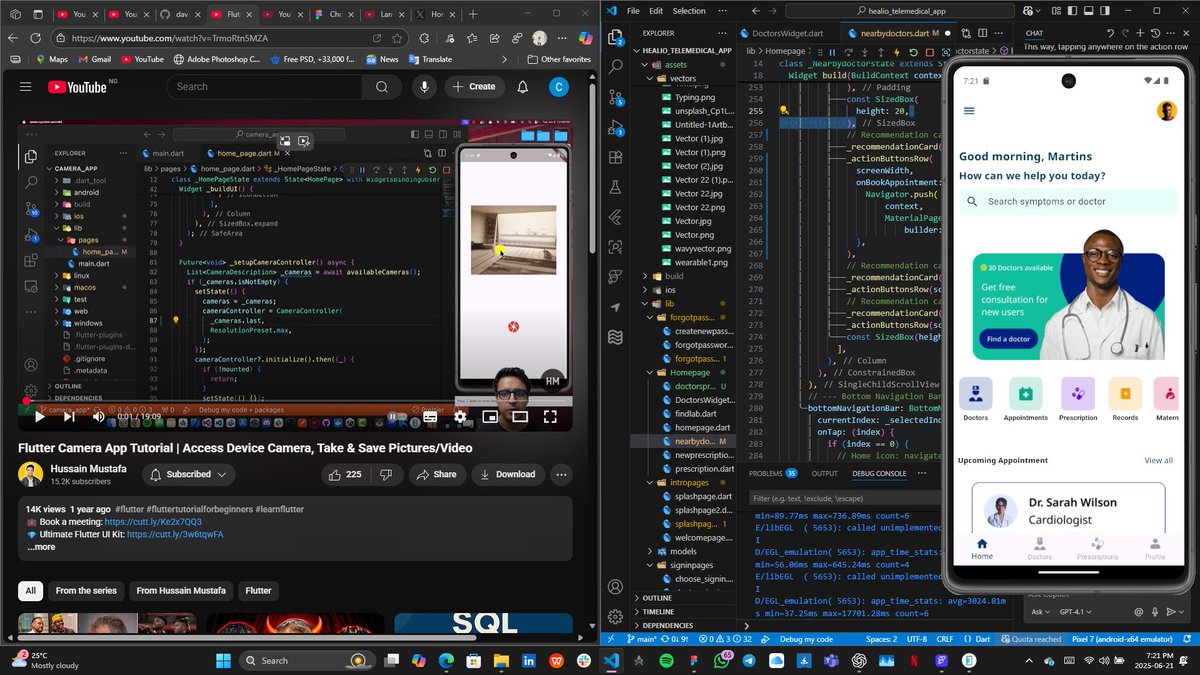Open the cutt.ly/Ke2x7QQ3 booking link
The image size is (1200, 675).
pyautogui.click(x=153, y=522)
